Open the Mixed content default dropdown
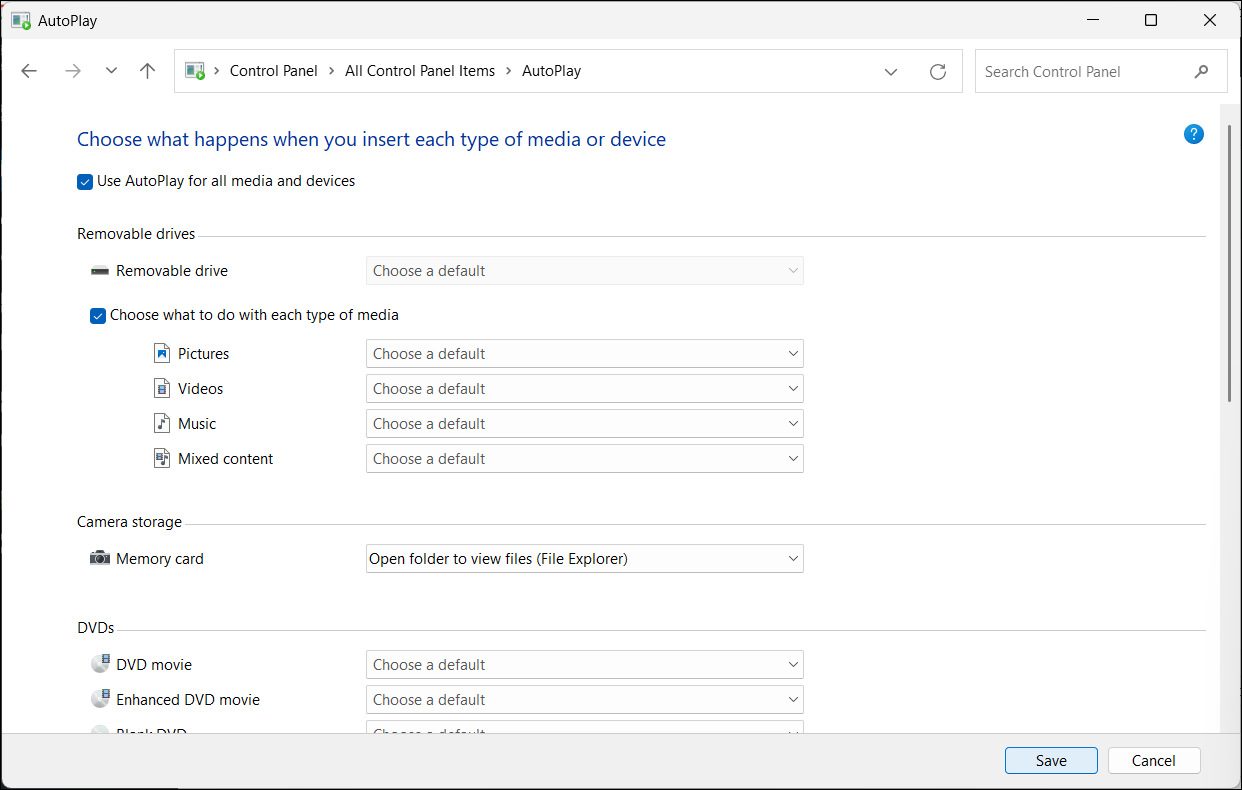This screenshot has width=1242, height=790. click(584, 459)
